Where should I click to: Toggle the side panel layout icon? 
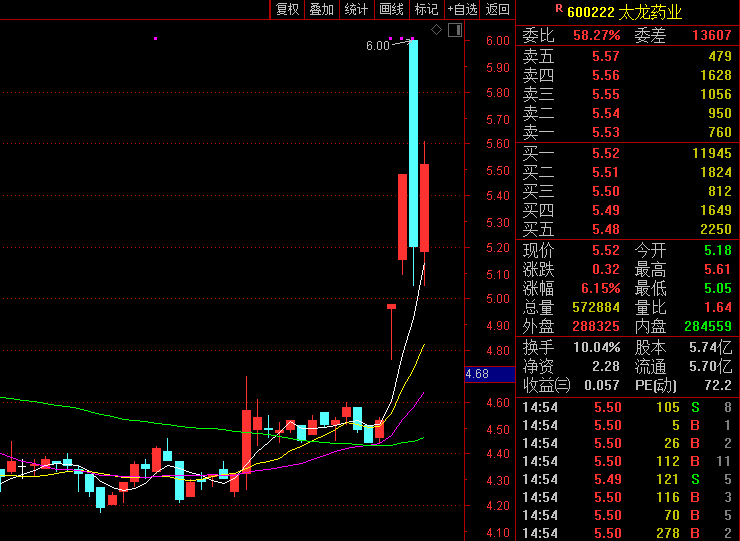455,31
